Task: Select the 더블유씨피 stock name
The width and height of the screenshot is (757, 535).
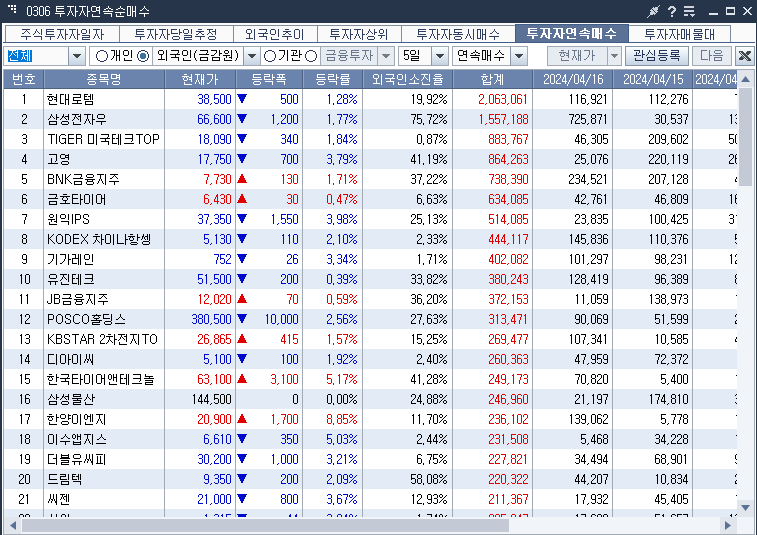Action: [x=77, y=460]
